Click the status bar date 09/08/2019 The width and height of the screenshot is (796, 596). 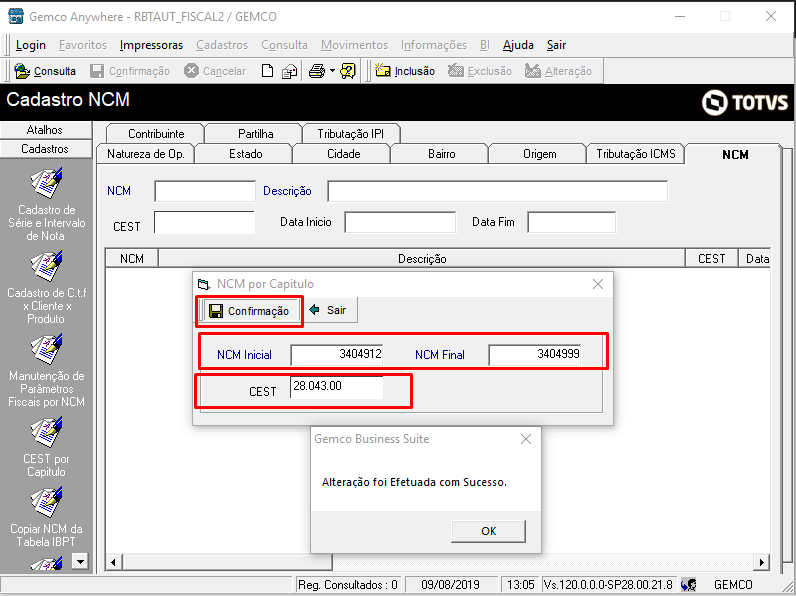[450, 585]
